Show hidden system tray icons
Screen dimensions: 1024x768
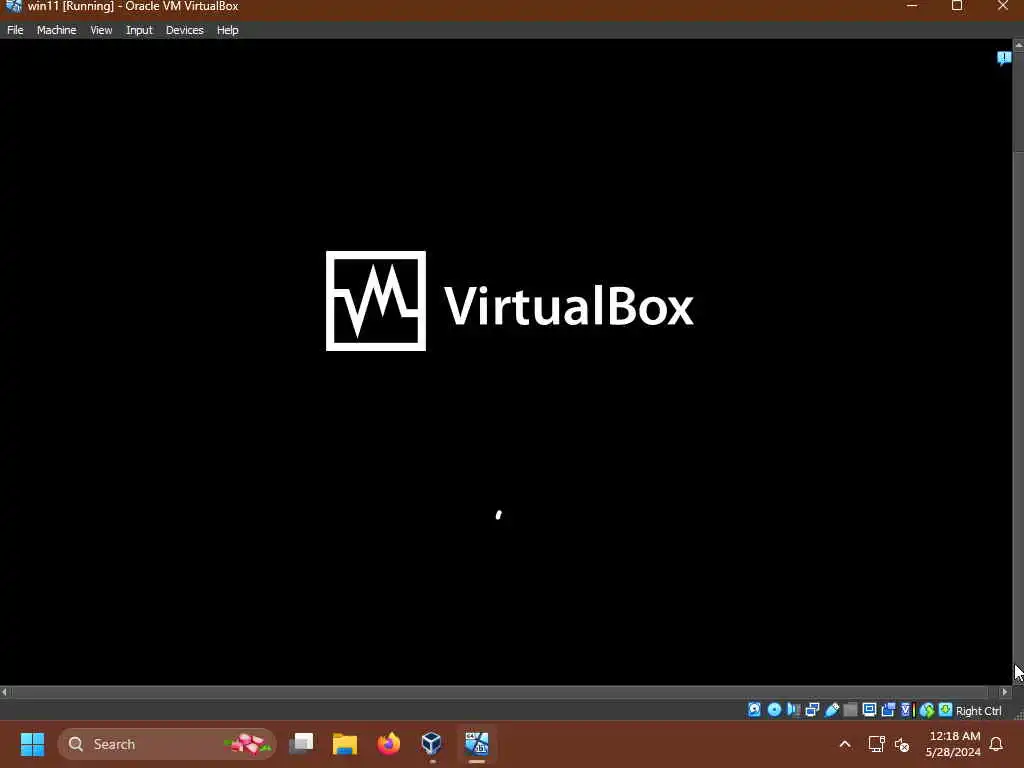click(844, 744)
